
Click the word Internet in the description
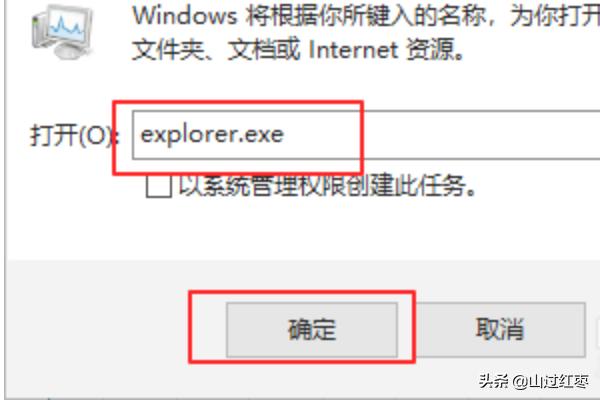click(x=353, y=50)
